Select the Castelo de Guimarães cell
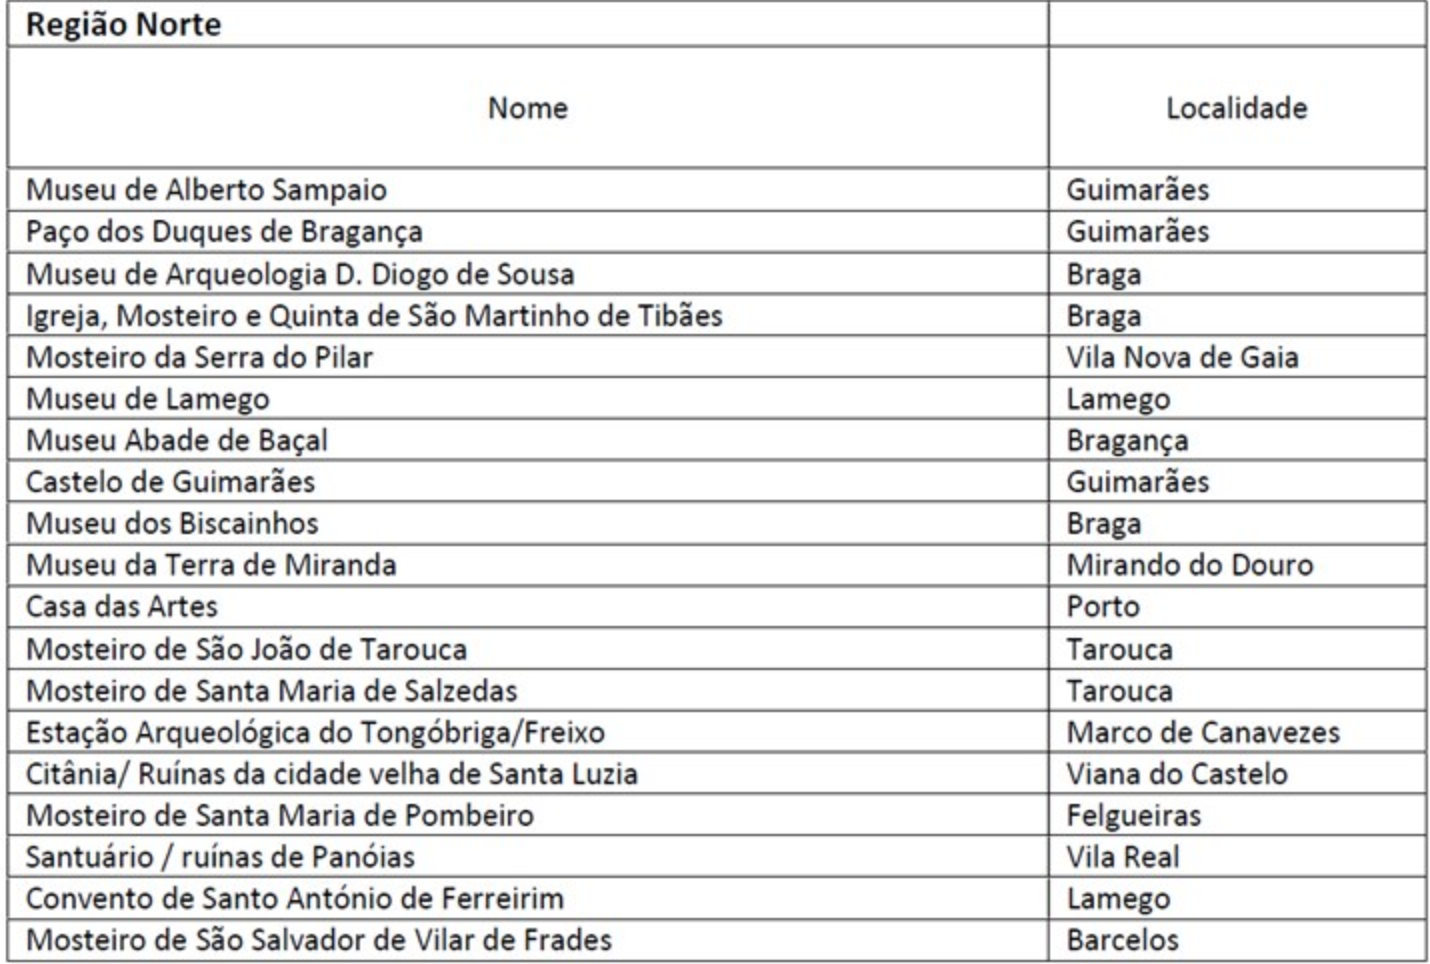The width and height of the screenshot is (1430, 964). pos(528,481)
